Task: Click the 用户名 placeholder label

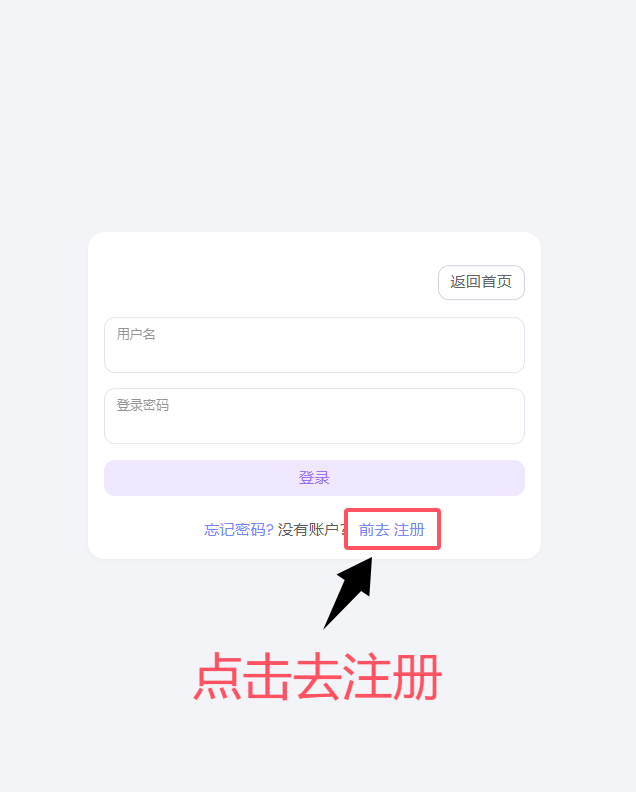Action: point(136,334)
